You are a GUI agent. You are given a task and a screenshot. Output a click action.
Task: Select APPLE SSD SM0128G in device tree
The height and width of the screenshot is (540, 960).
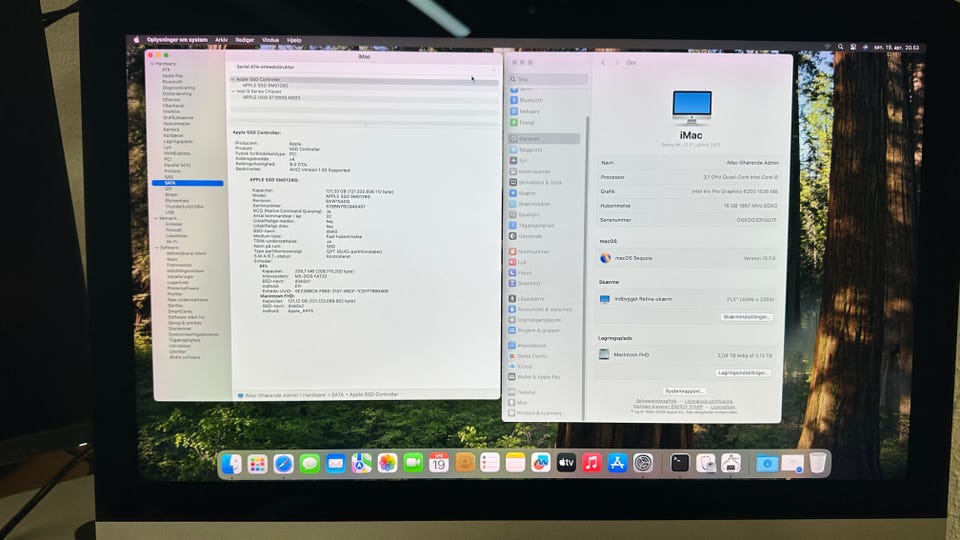pos(265,86)
